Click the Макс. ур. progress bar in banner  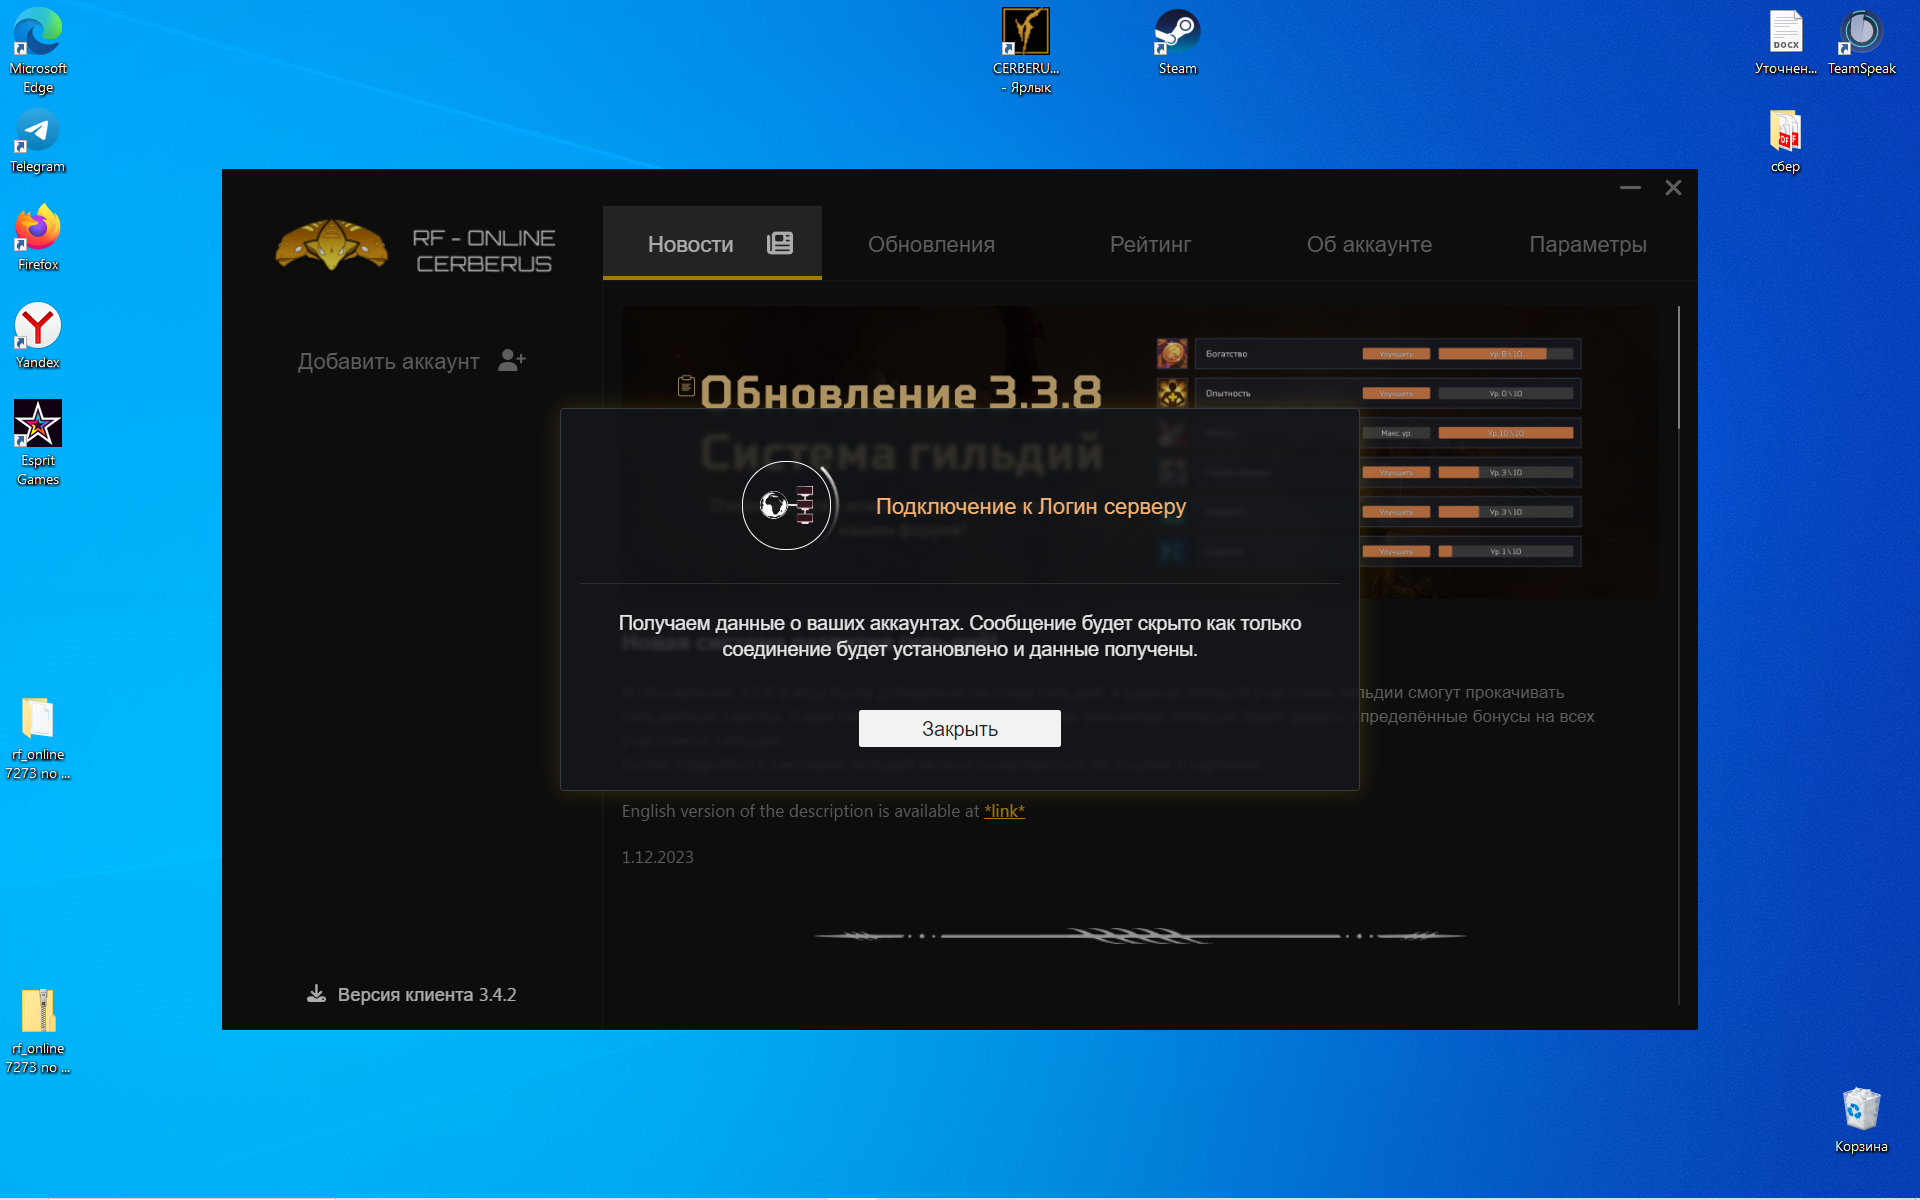pos(1506,433)
